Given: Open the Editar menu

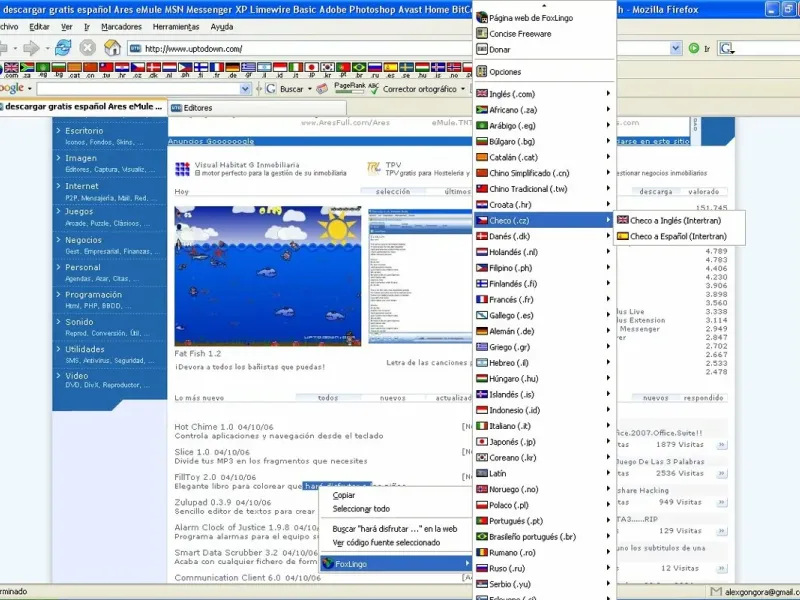Looking at the screenshot, I should 39,27.
